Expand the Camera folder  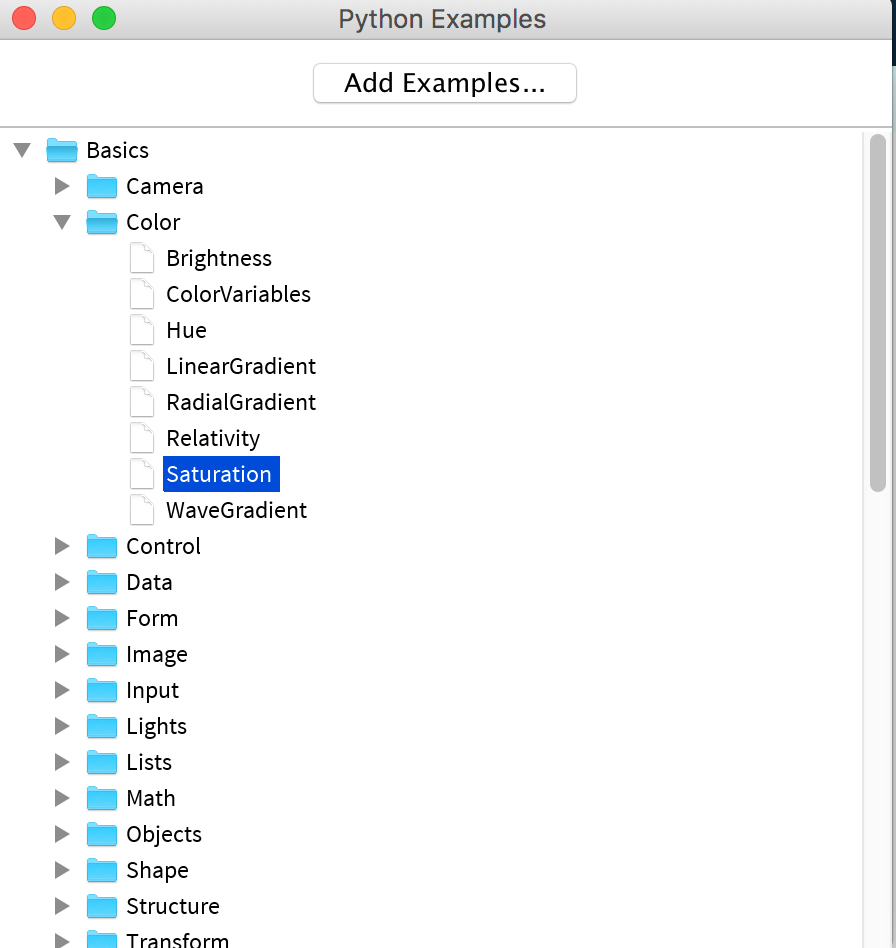coord(62,186)
